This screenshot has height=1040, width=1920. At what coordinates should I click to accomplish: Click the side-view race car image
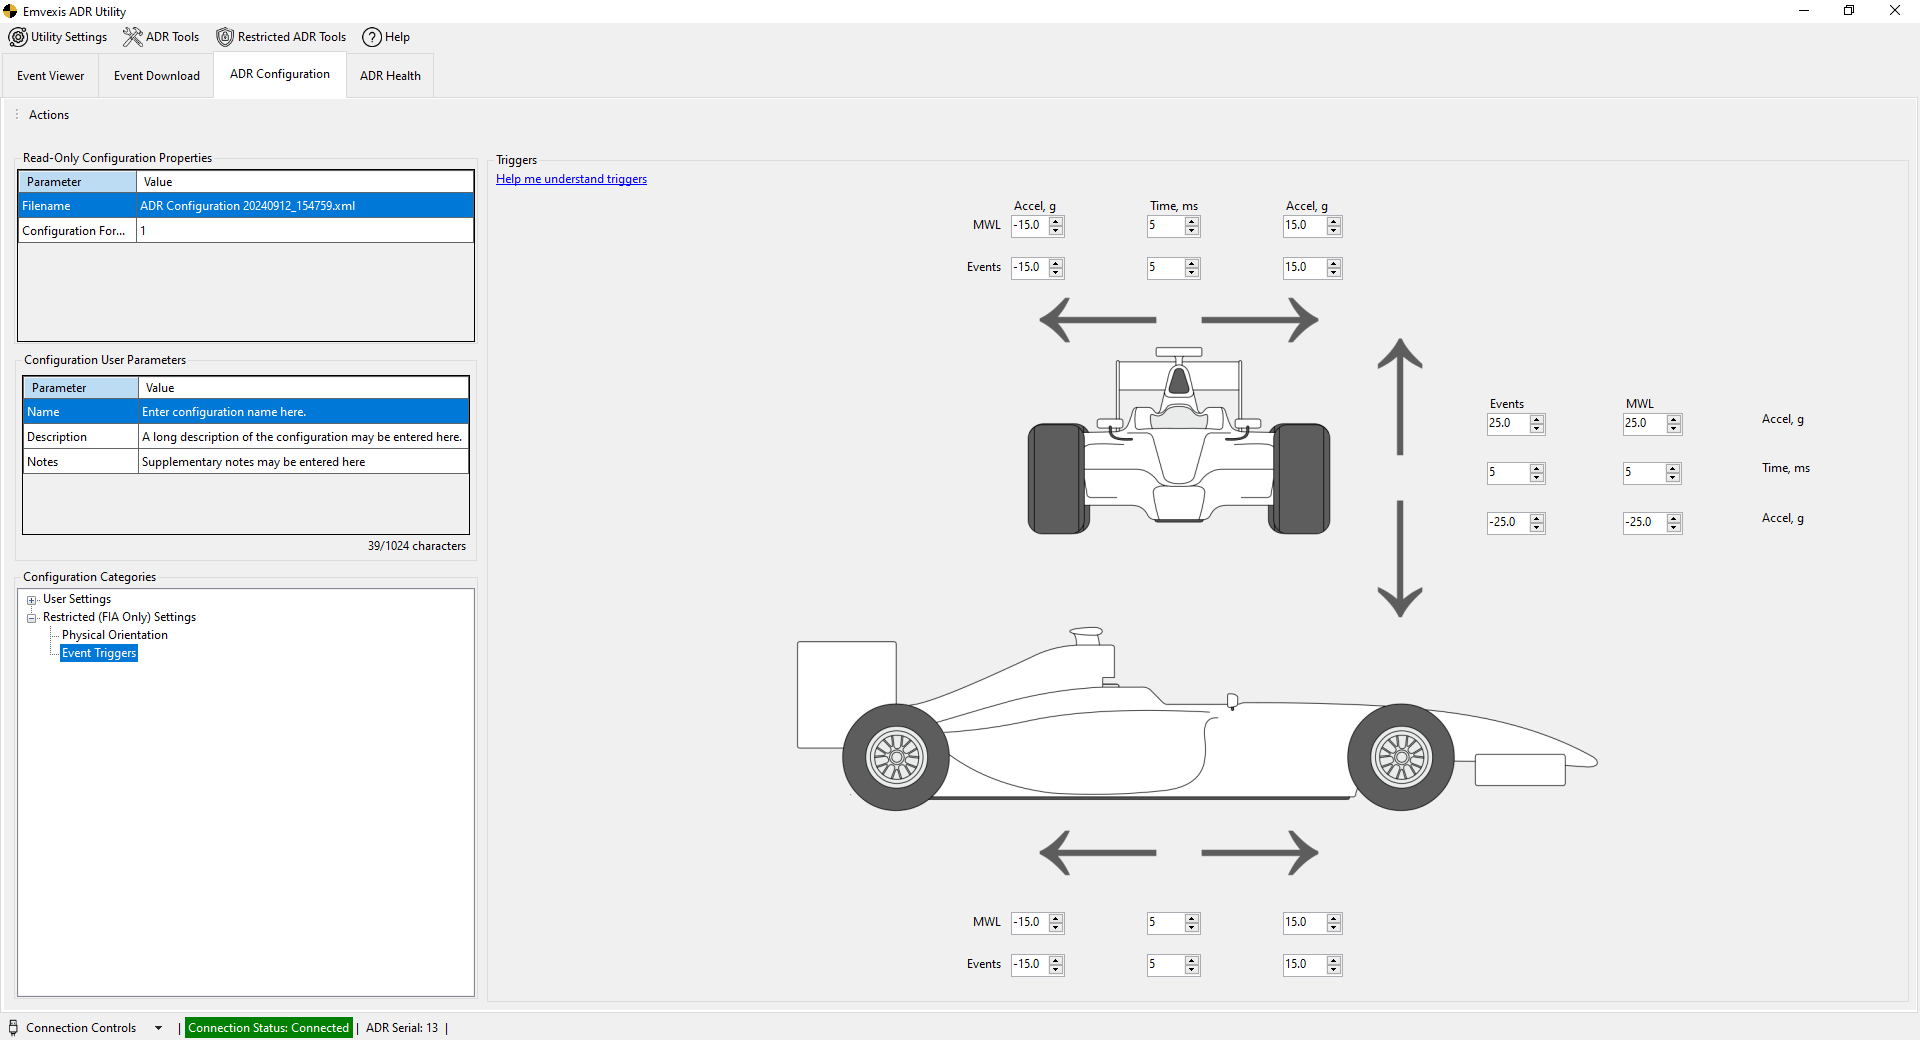pos(1197,719)
